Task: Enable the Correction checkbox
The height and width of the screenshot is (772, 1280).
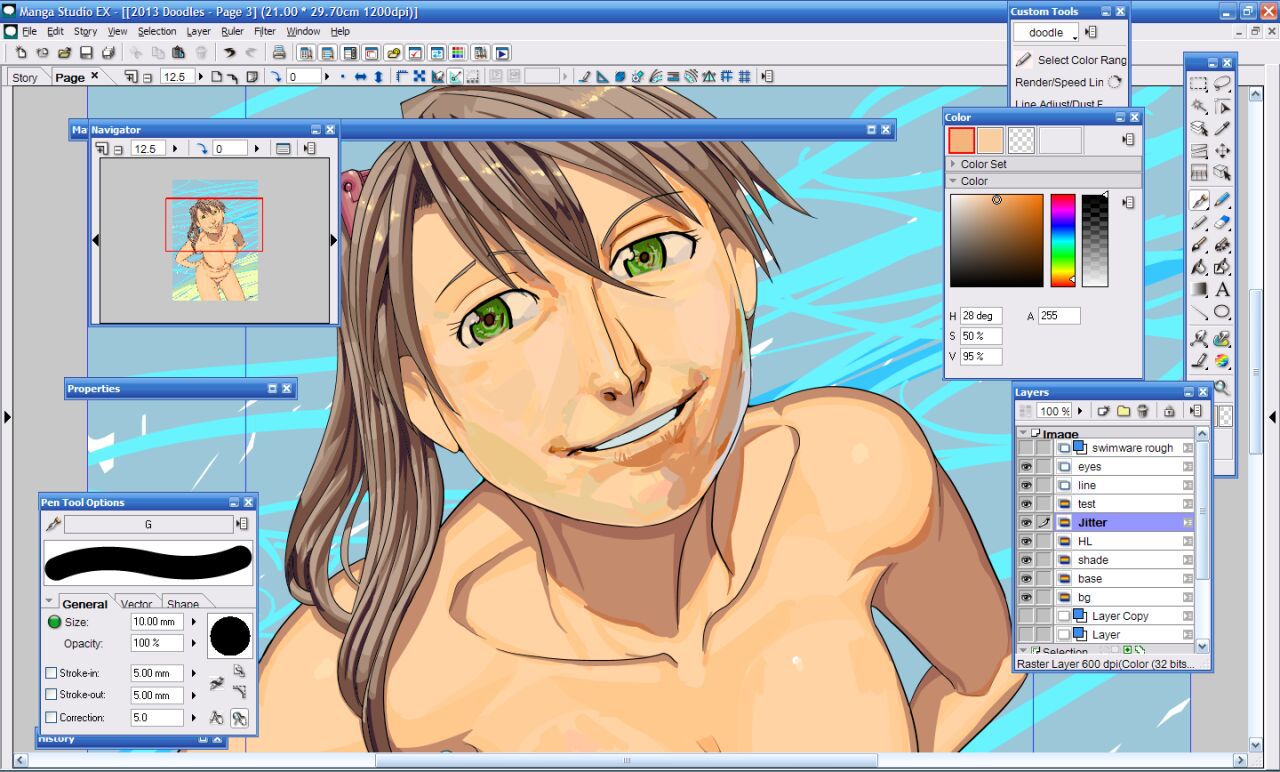Action: click(x=51, y=717)
